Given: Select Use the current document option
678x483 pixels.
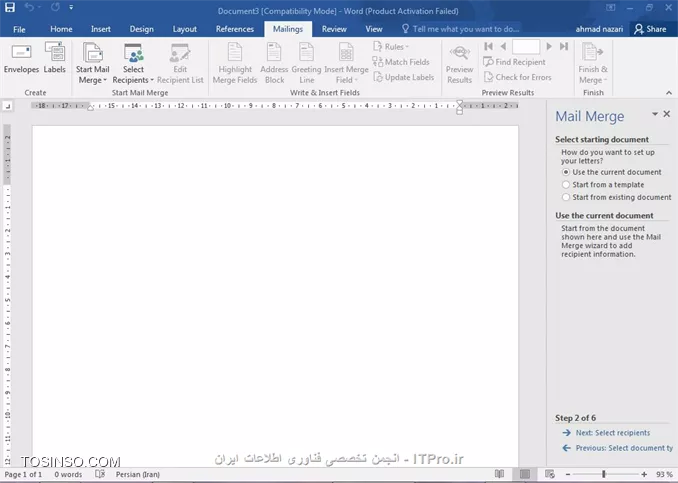Looking at the screenshot, I should (611, 172).
